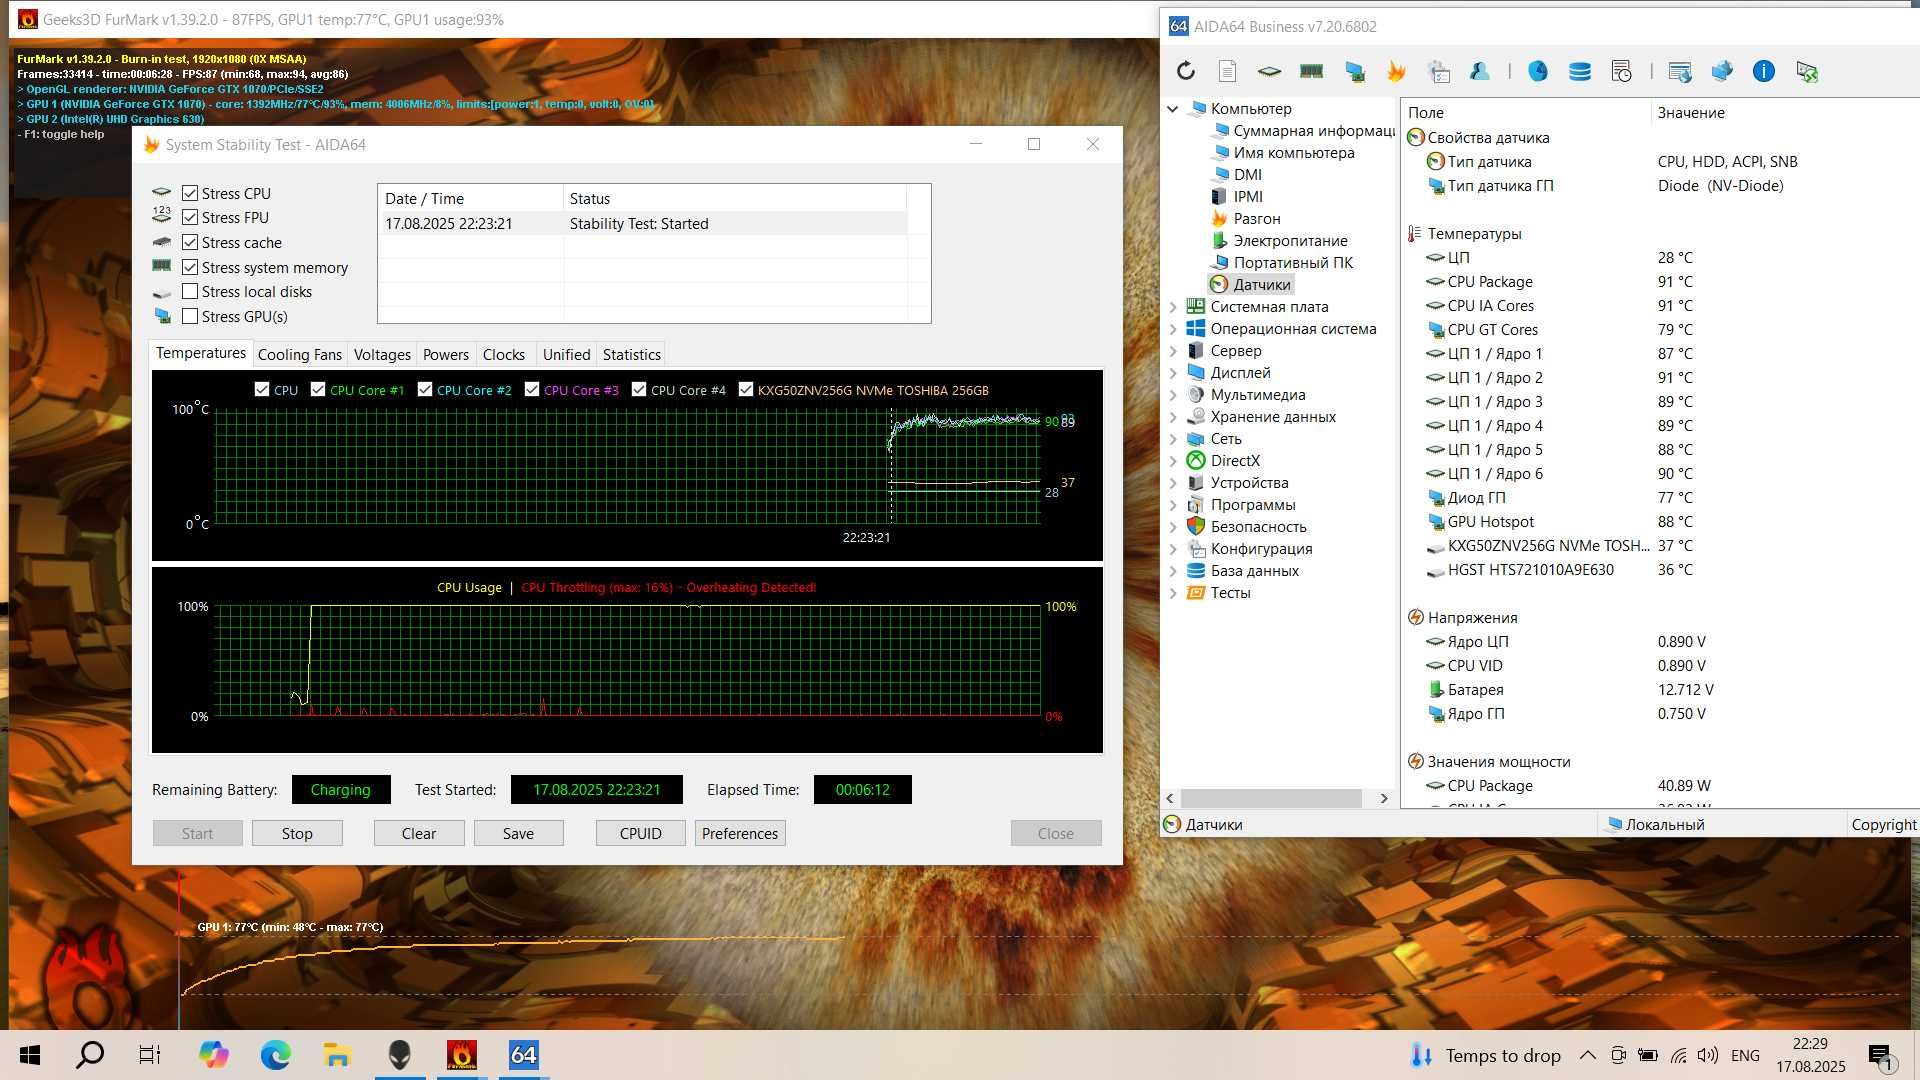Open Task View on the taskbar
Viewport: 1920px width, 1080px height.
click(x=150, y=1055)
